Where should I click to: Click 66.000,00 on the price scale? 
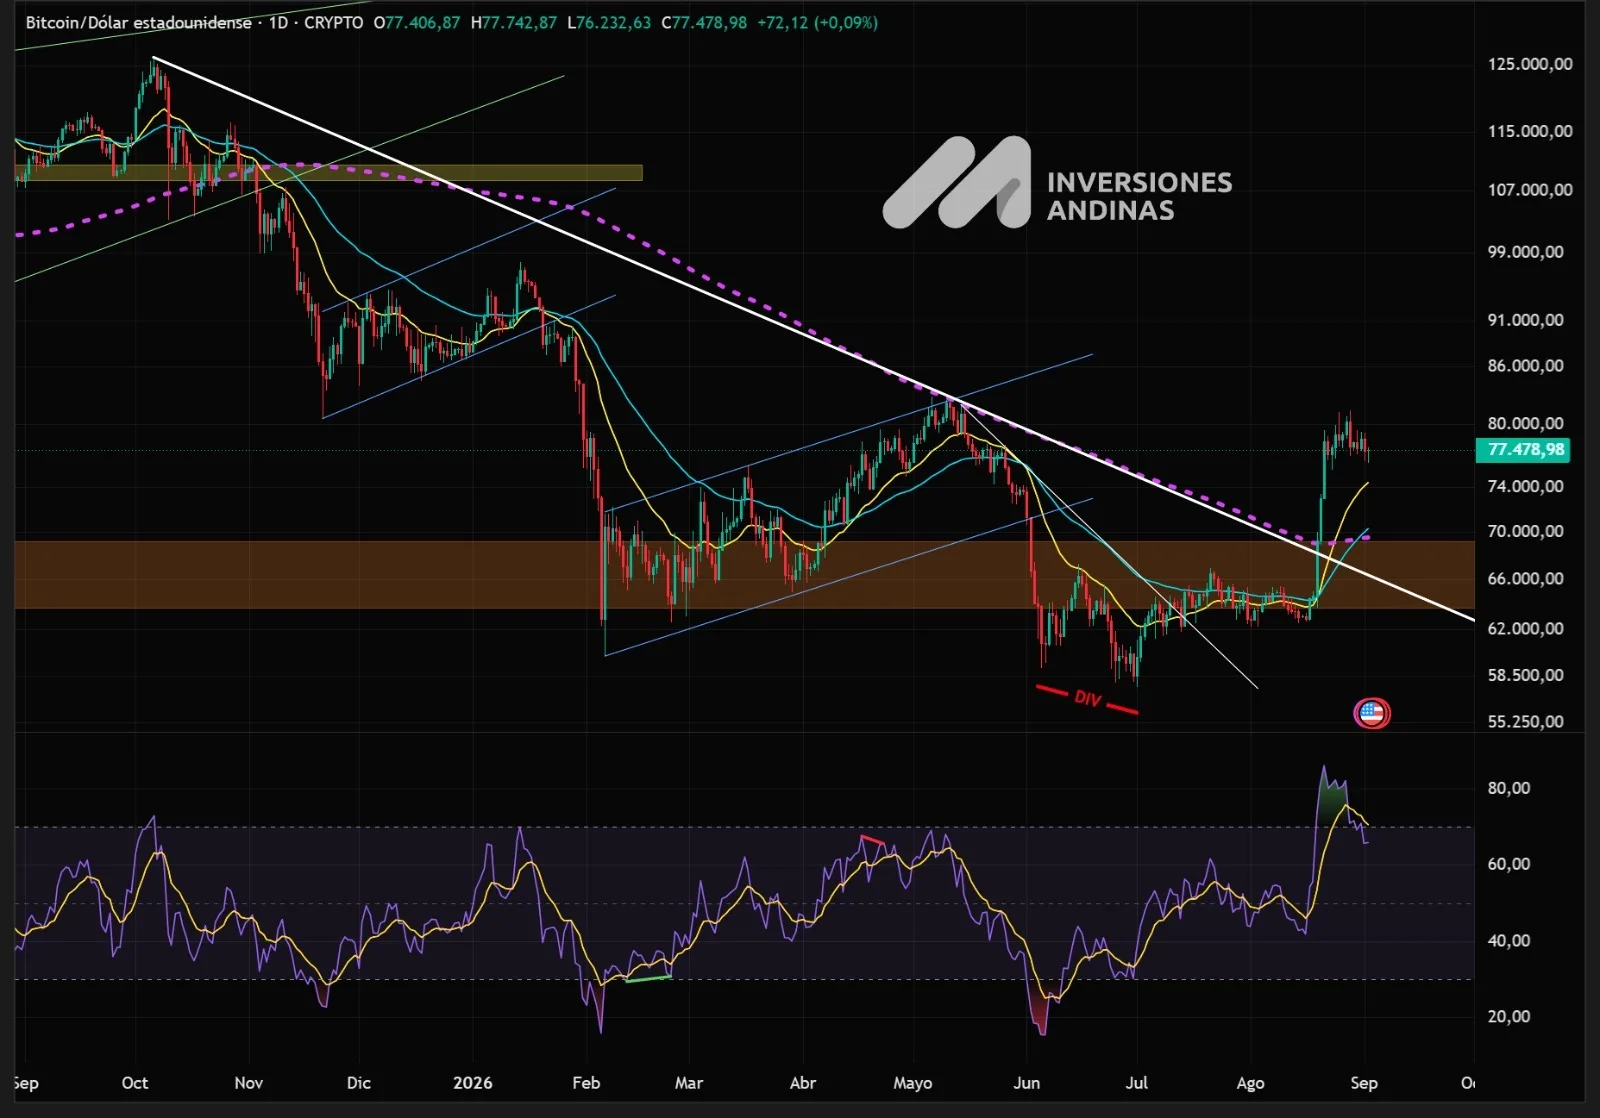tap(1525, 578)
